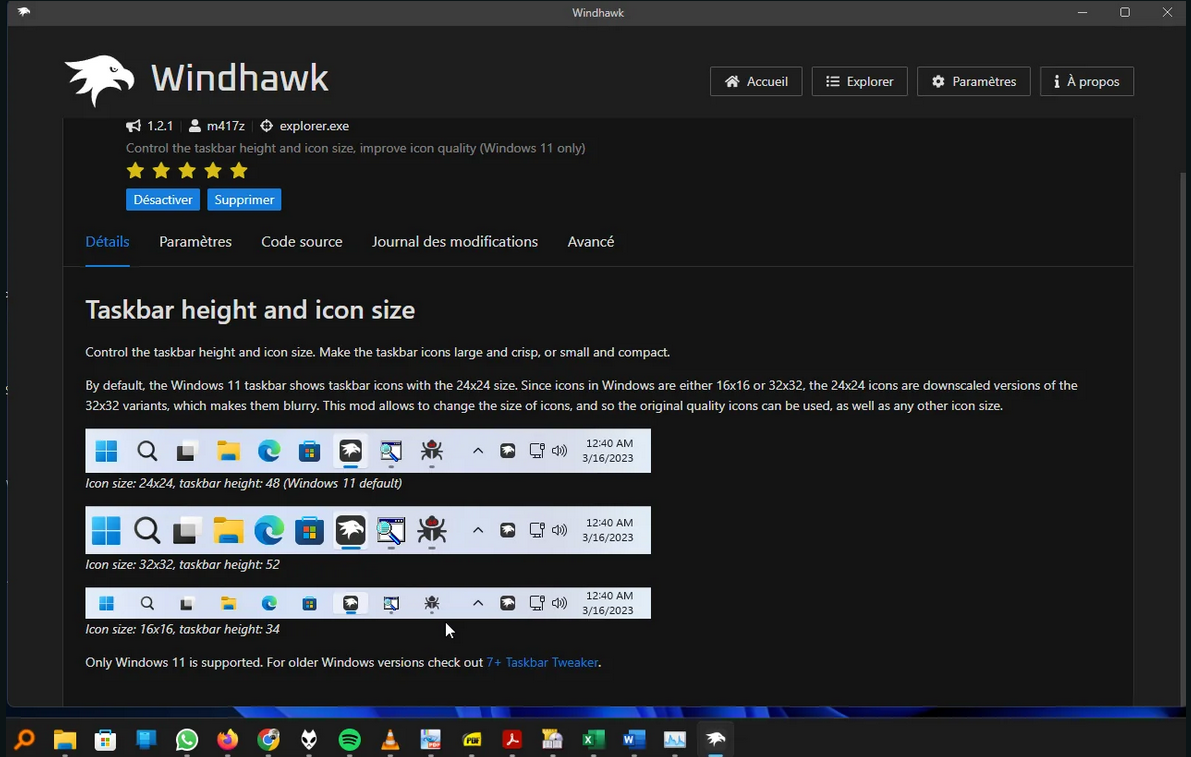Open the 24x24 default taskbar preview image

click(368, 451)
